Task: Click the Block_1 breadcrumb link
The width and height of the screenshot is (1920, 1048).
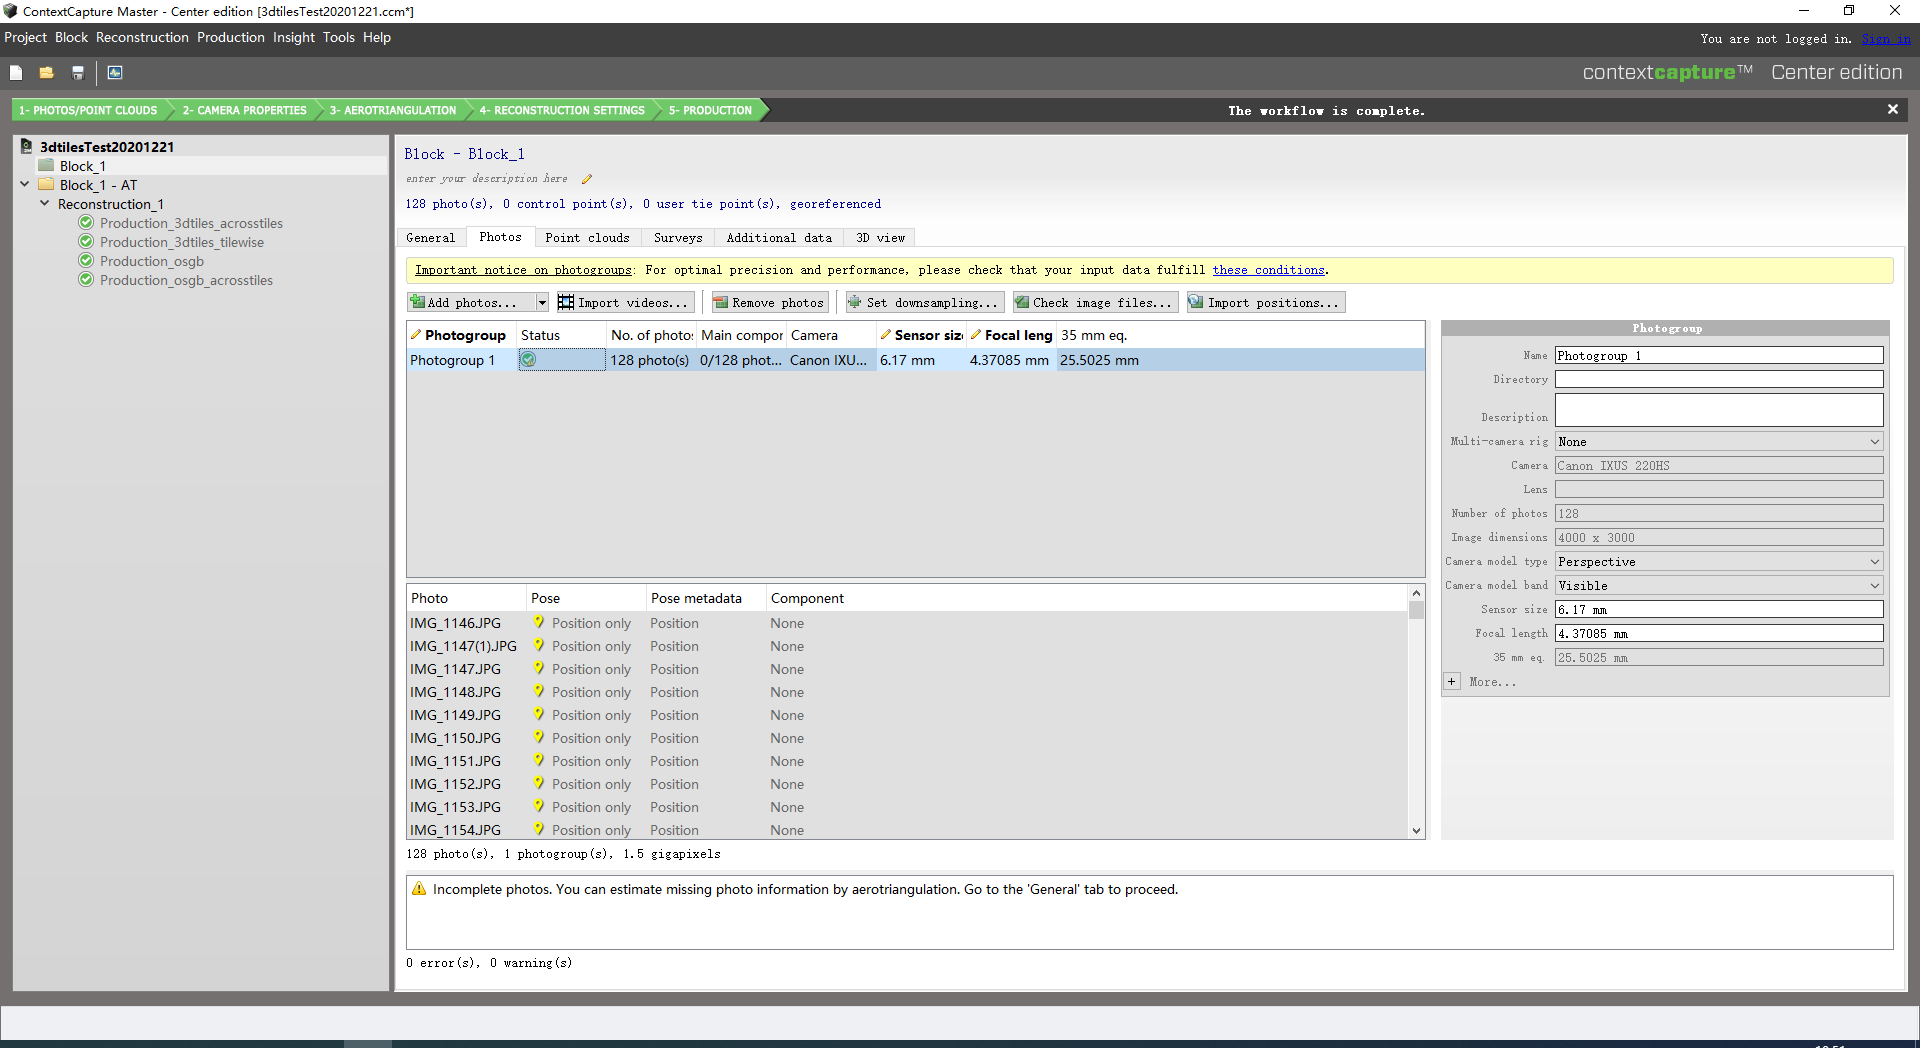Action: [x=496, y=154]
